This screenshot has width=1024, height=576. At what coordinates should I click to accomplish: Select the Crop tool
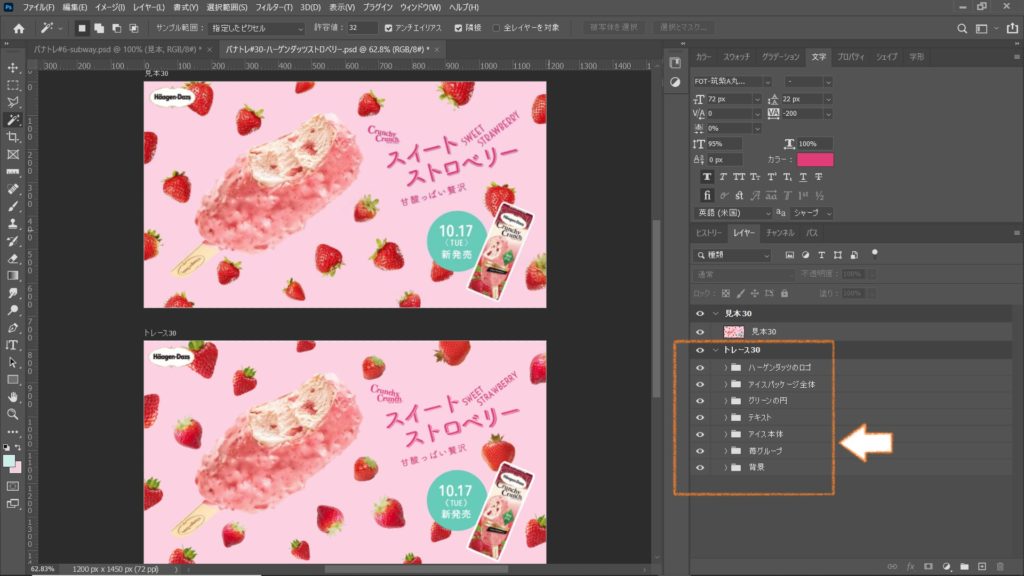point(13,136)
